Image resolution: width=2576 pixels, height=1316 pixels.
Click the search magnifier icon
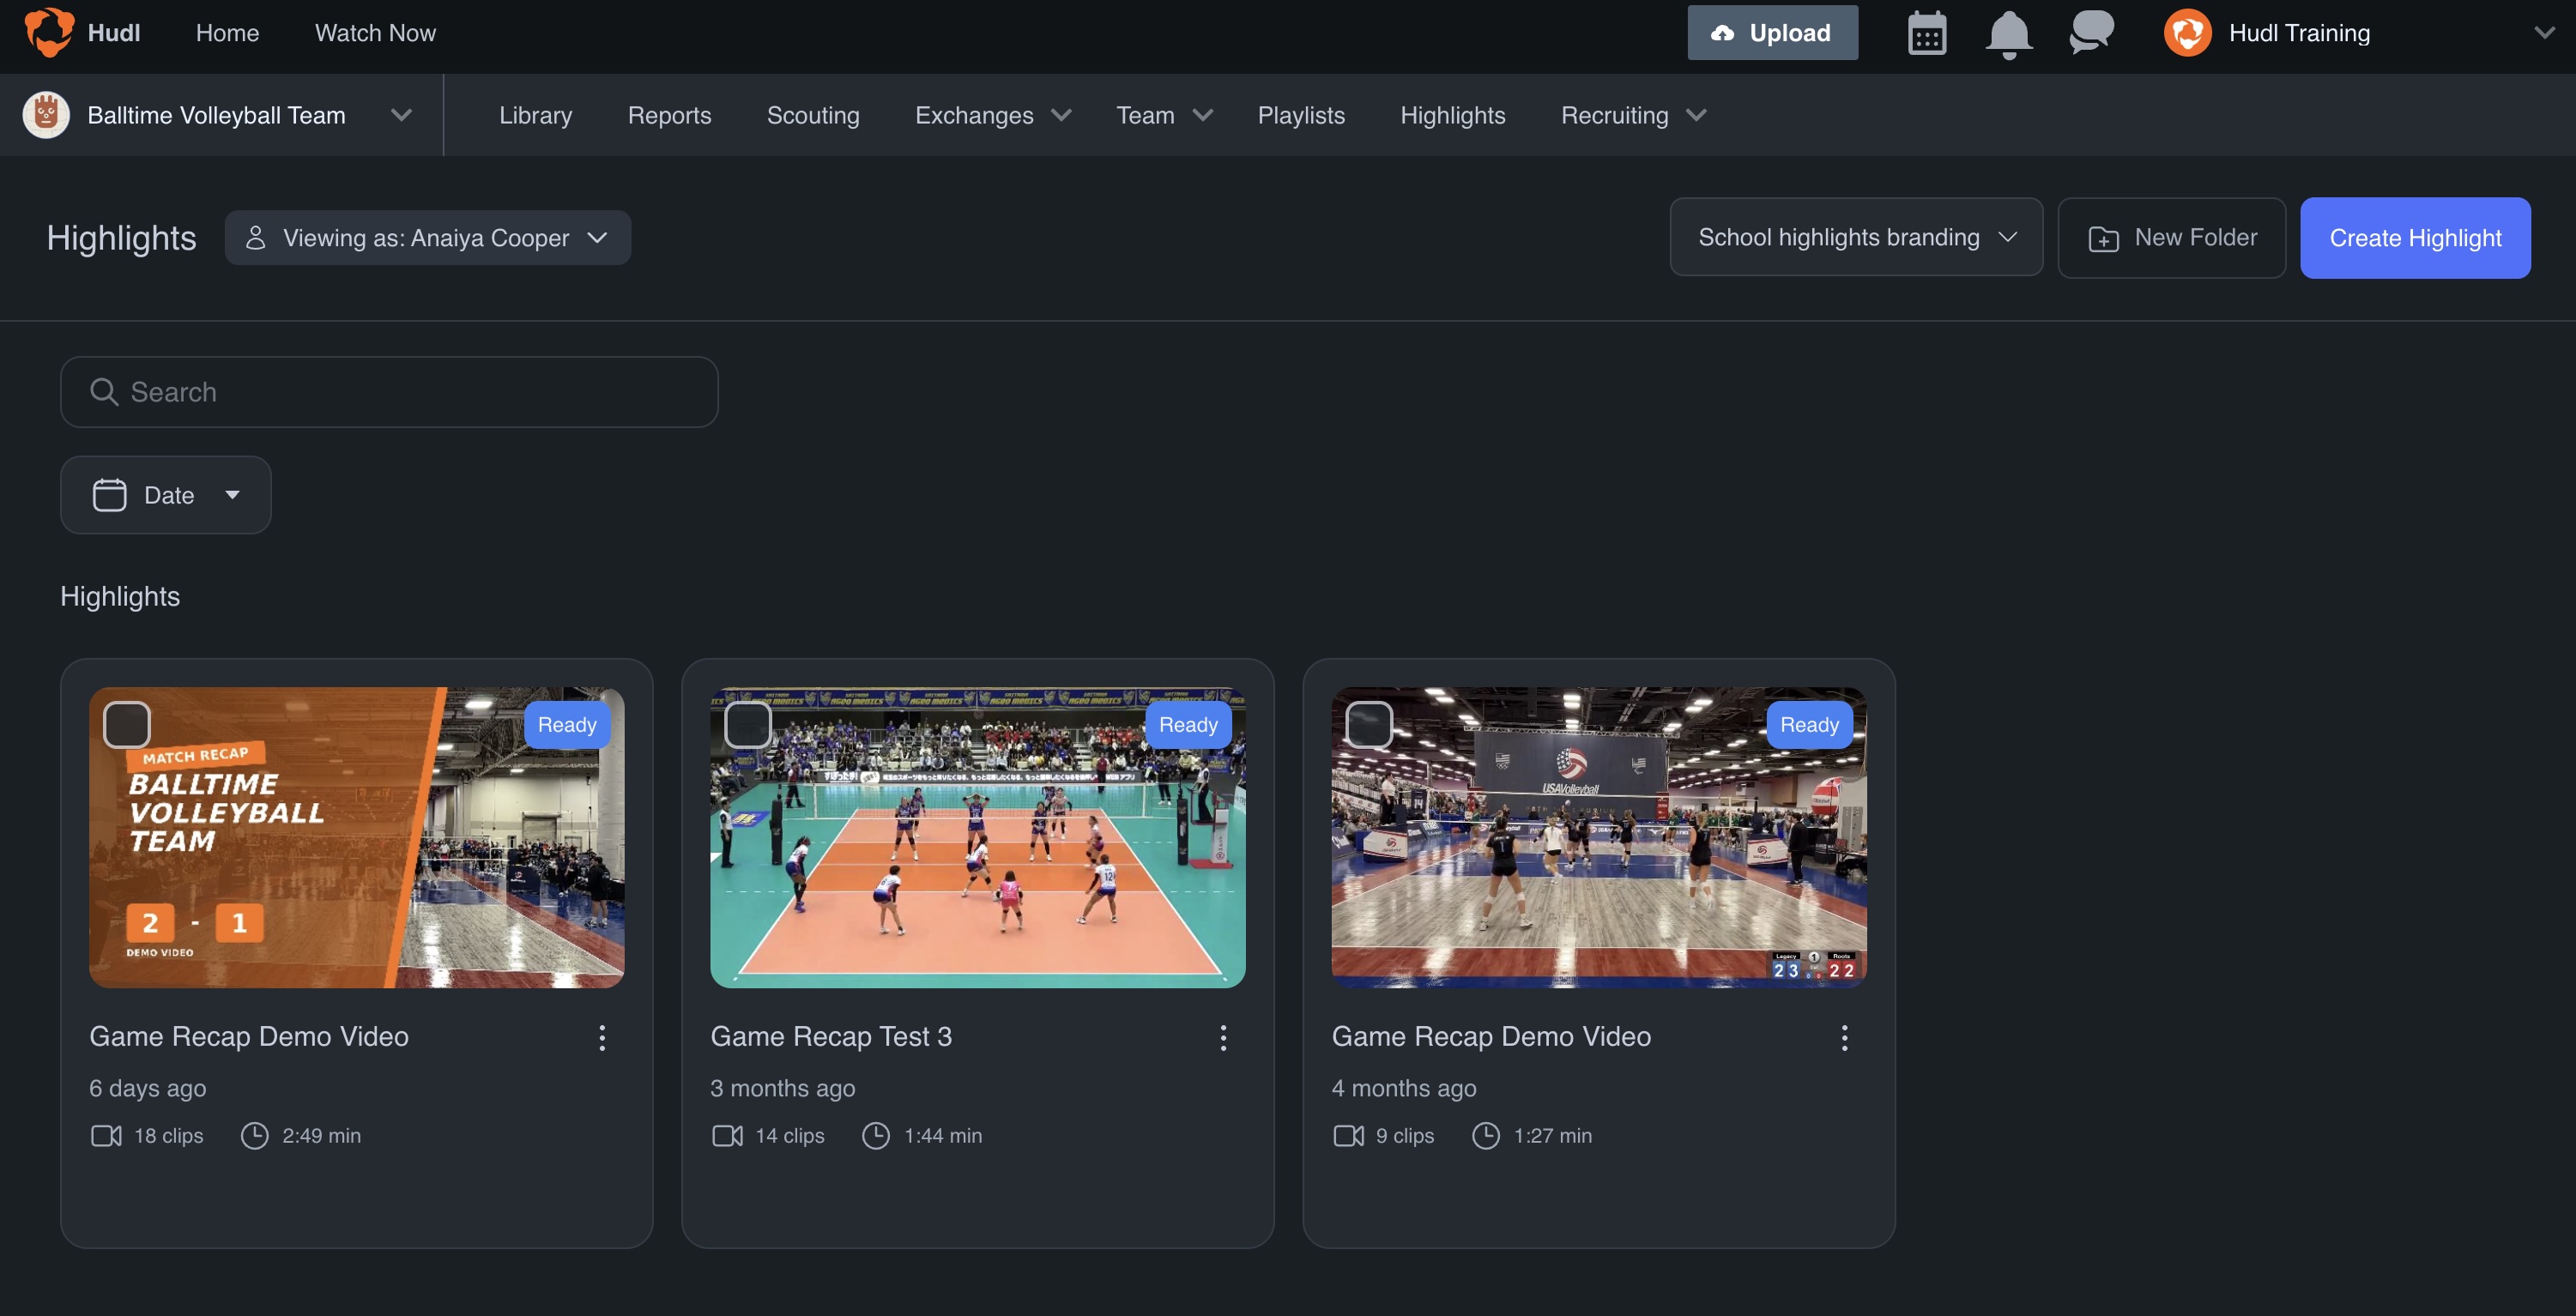(104, 392)
